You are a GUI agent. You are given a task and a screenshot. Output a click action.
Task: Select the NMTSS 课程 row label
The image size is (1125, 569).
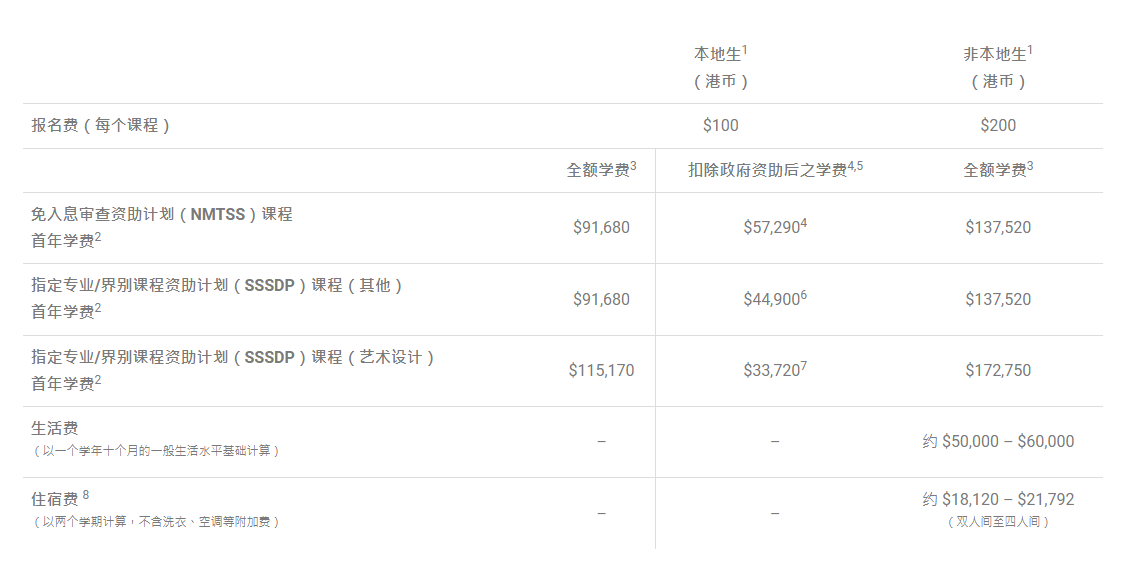(x=161, y=227)
